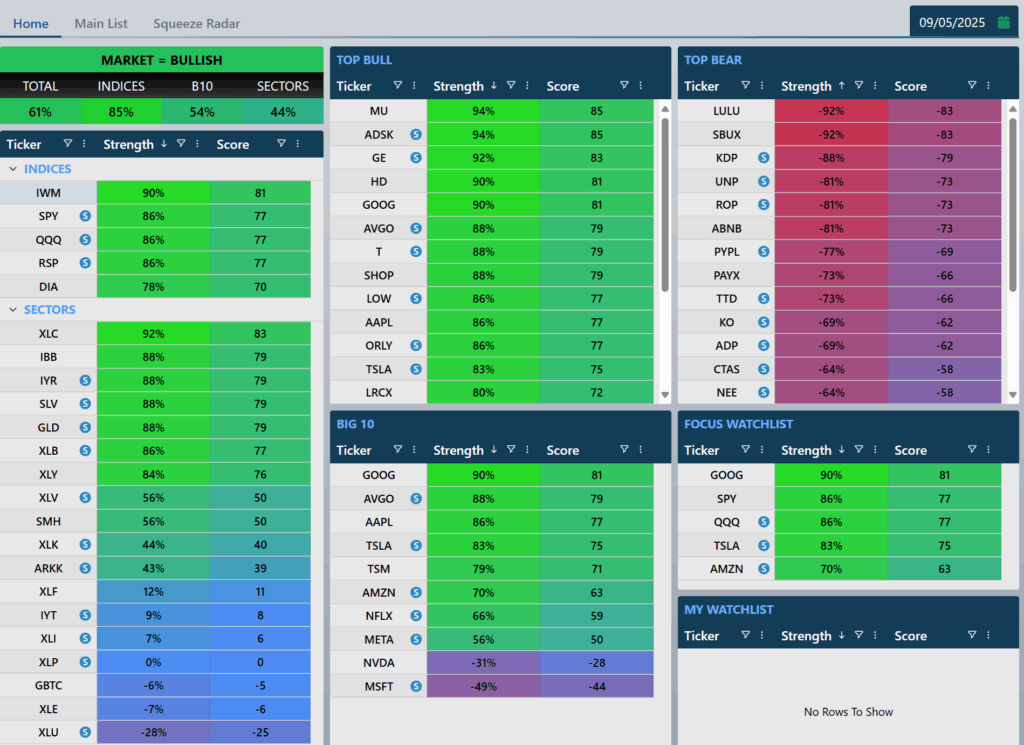Click the S badge next to IYR sector
Image resolution: width=1024 pixels, height=745 pixels.
85,381
